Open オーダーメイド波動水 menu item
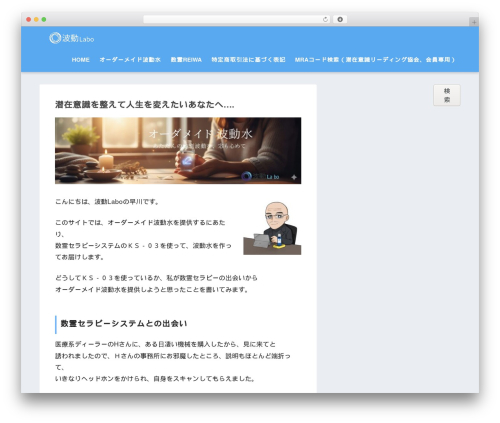The image size is (500, 423). click(130, 60)
